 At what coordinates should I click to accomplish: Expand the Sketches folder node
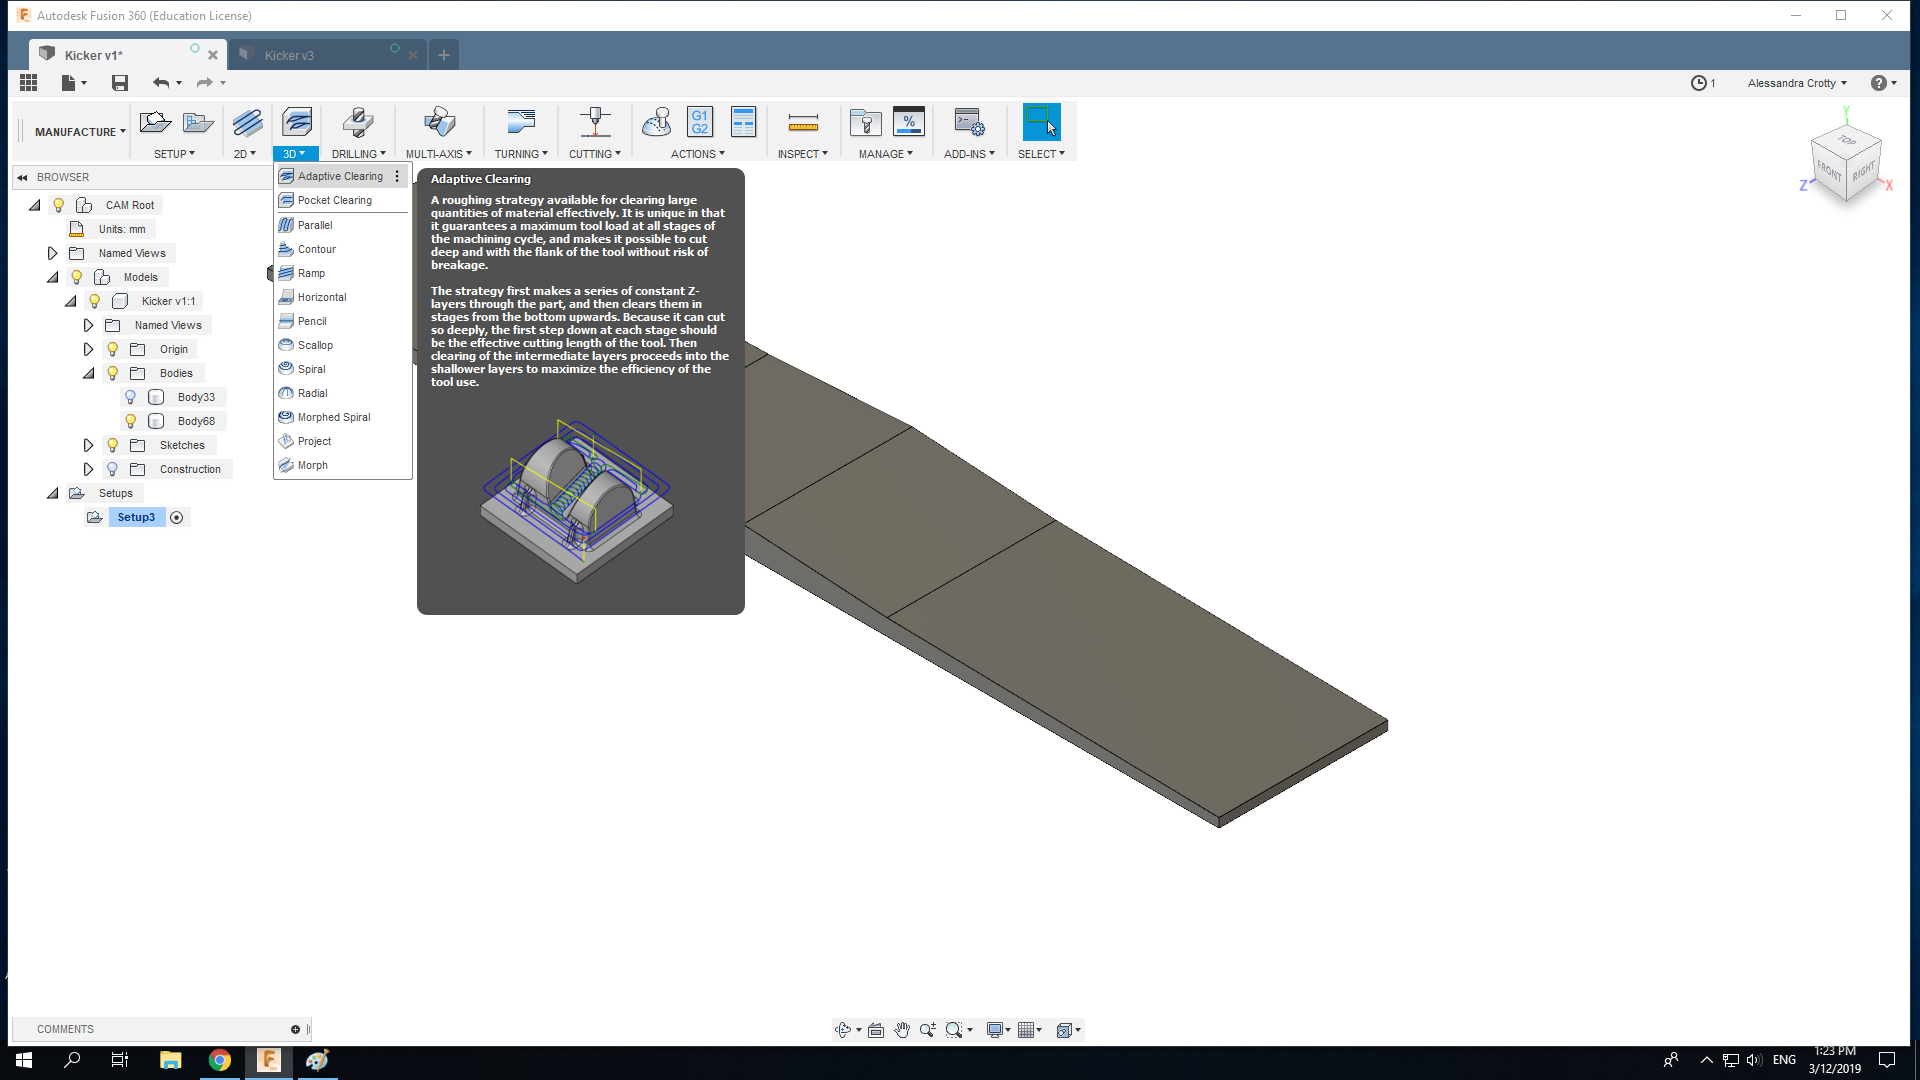(89, 445)
